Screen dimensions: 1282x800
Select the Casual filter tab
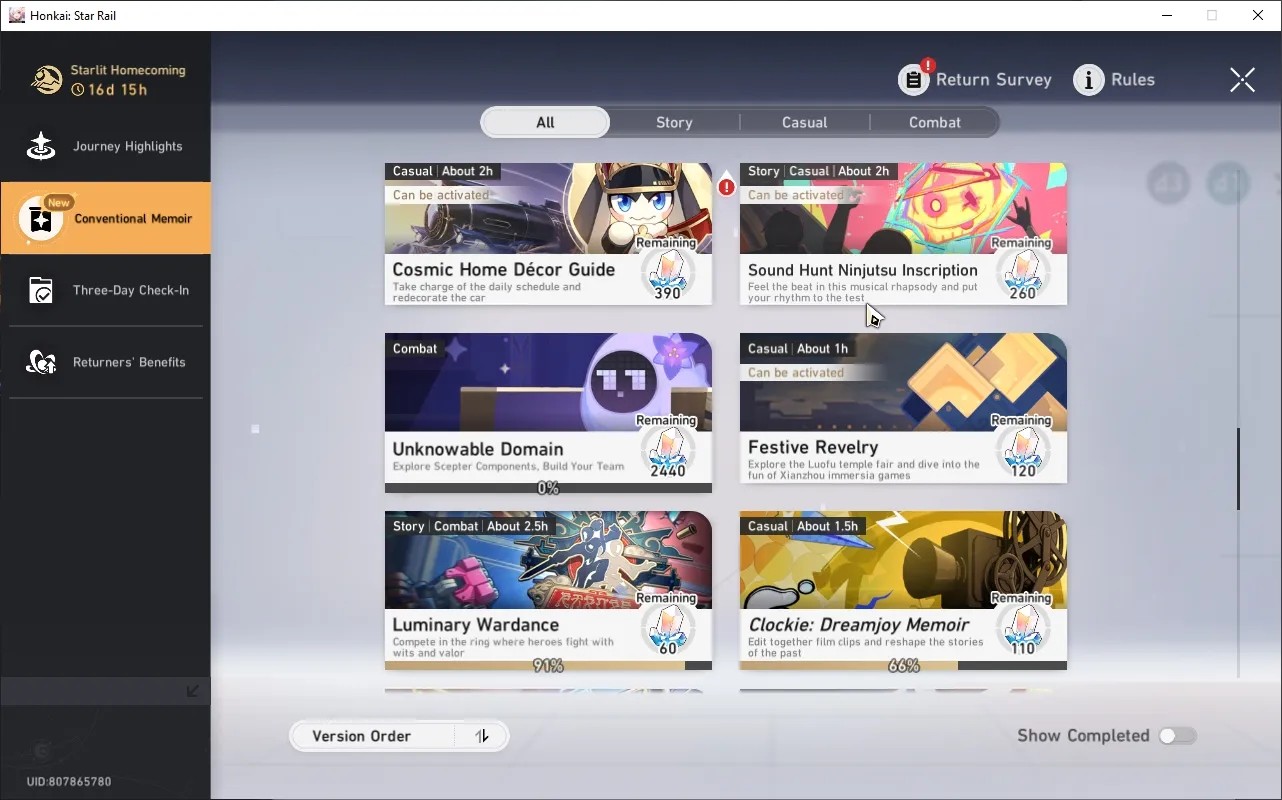coord(805,122)
